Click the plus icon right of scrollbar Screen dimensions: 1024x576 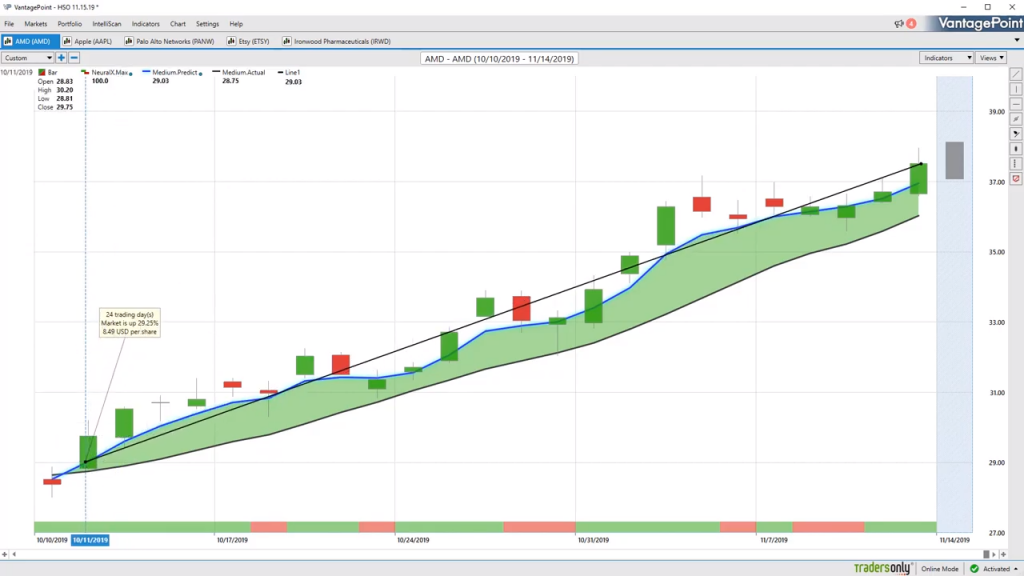pyautogui.click(x=1004, y=554)
